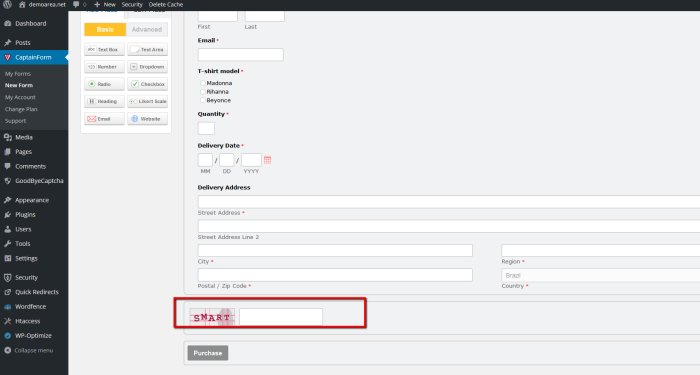The image size is (700, 375).
Task: Click the Wordfence sidebar icon
Action: pyautogui.click(x=8, y=307)
